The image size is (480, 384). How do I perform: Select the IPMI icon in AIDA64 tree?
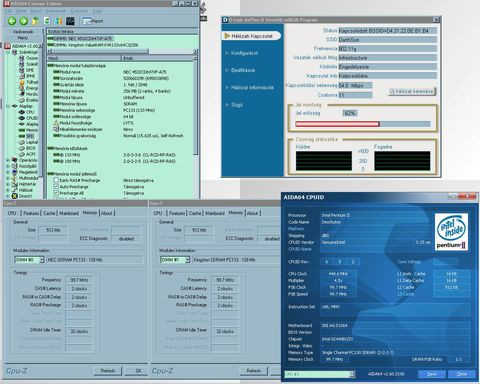(22, 76)
